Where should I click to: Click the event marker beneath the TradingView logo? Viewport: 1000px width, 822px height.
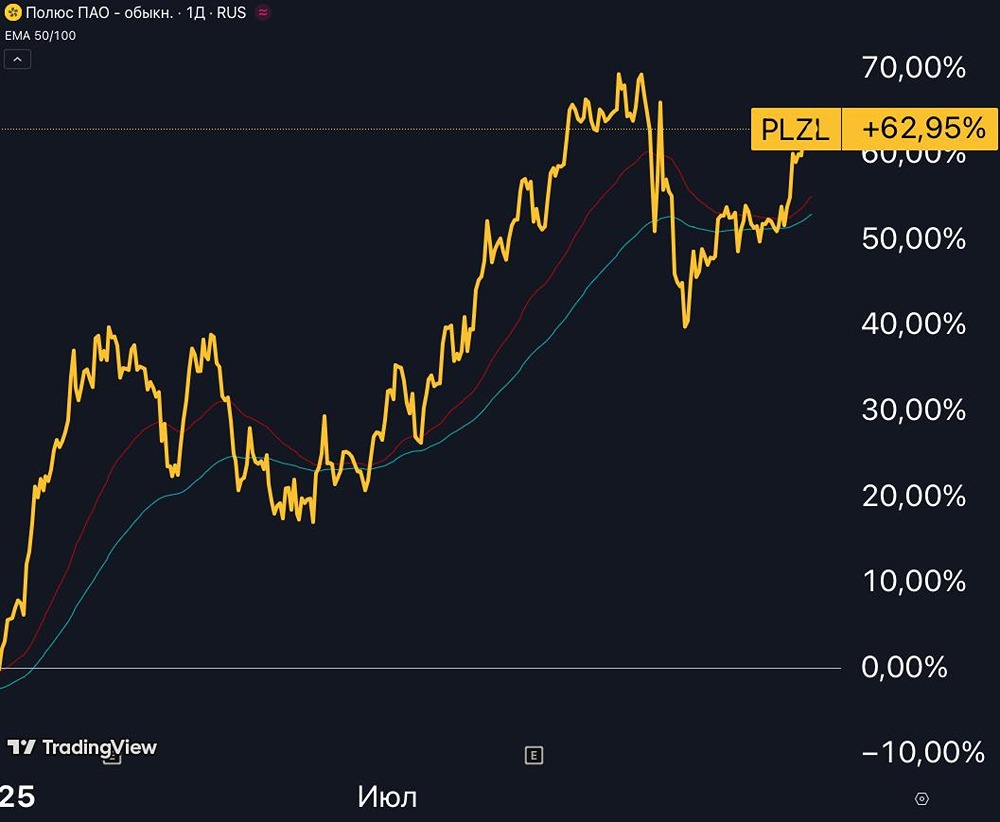[111, 760]
